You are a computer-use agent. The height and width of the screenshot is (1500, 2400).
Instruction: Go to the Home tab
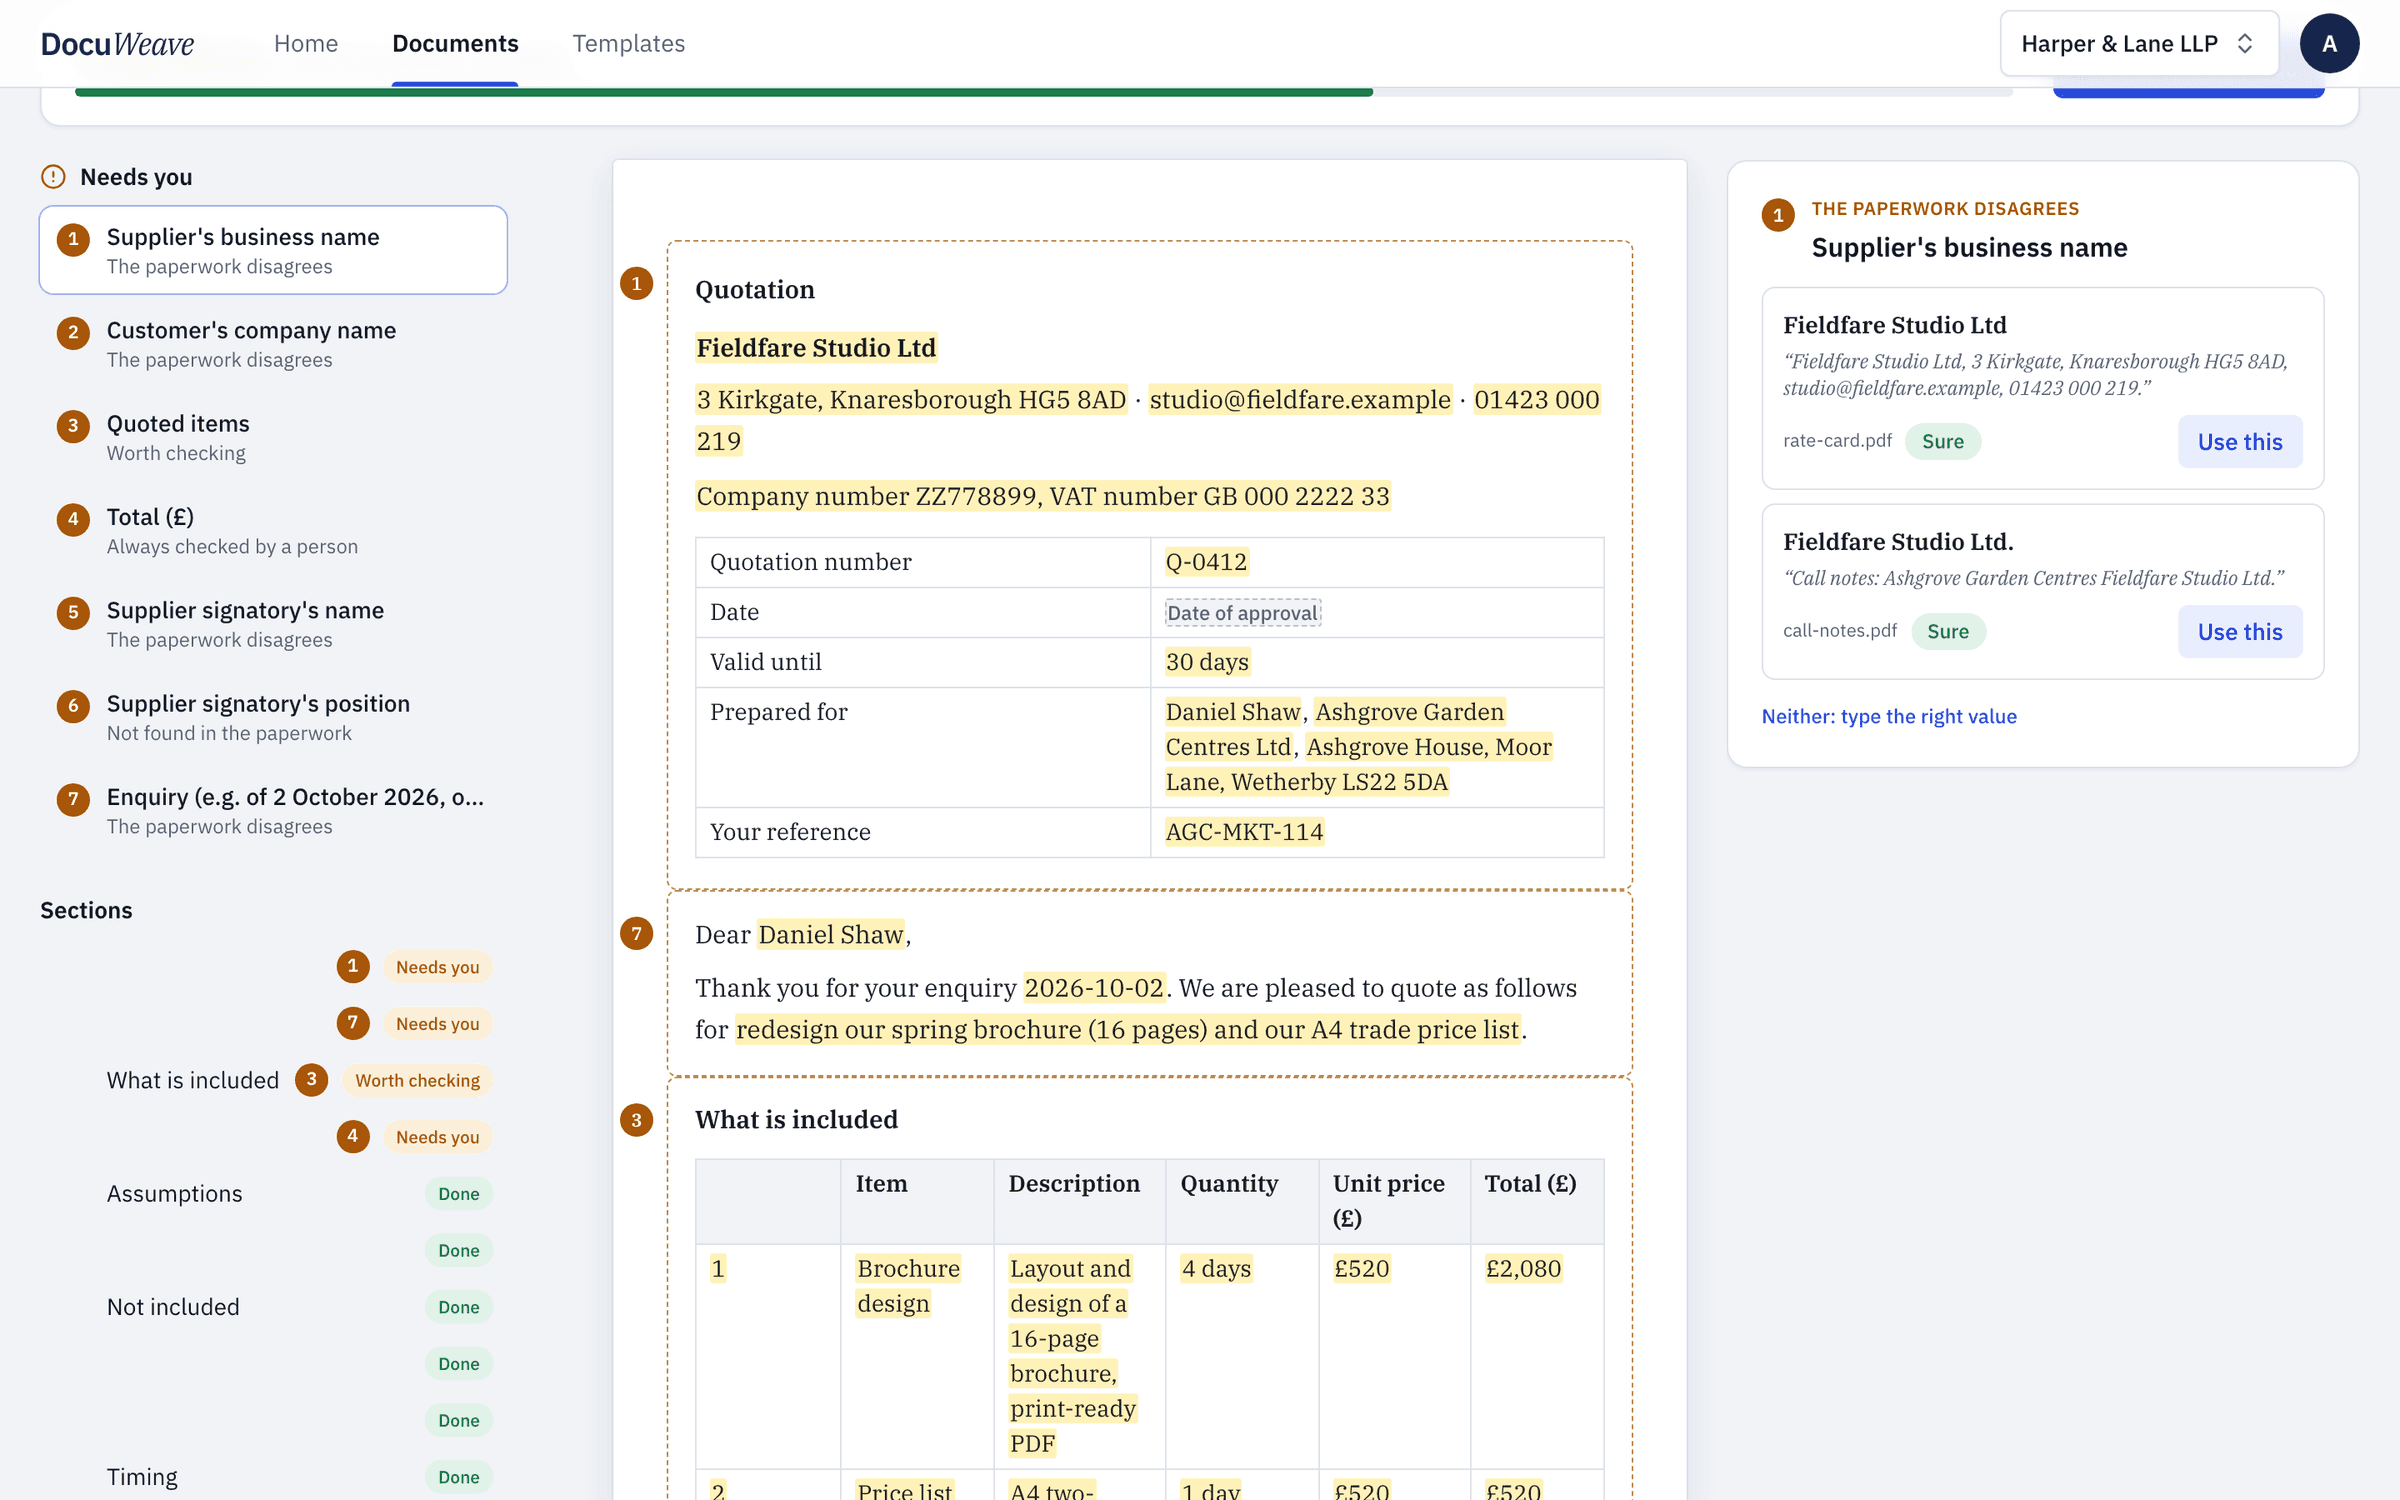point(306,43)
